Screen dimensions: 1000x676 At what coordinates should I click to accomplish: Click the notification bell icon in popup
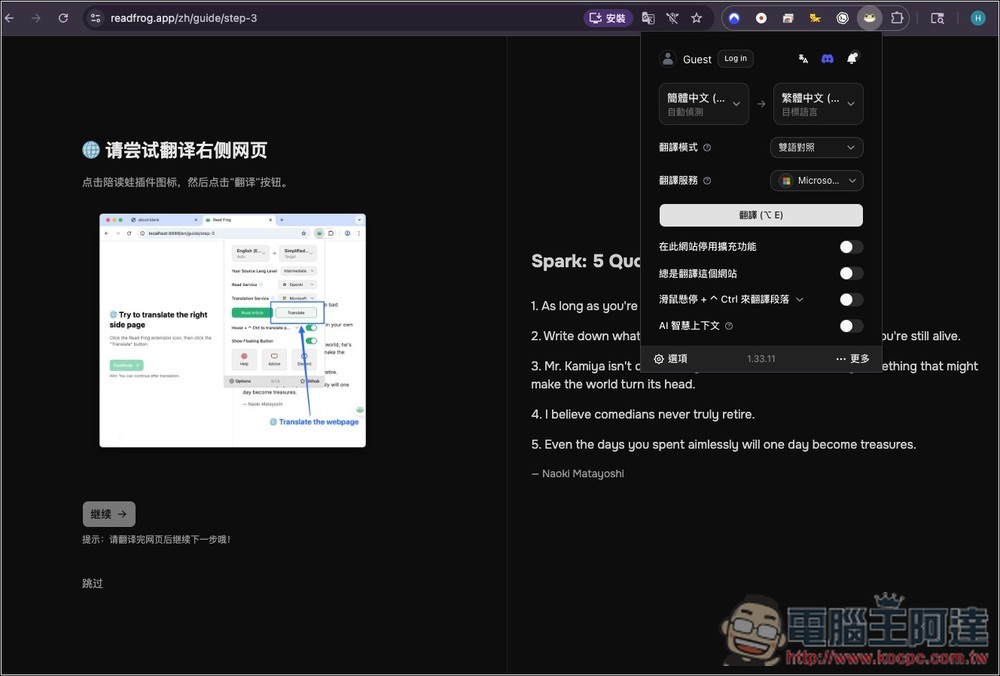point(852,58)
